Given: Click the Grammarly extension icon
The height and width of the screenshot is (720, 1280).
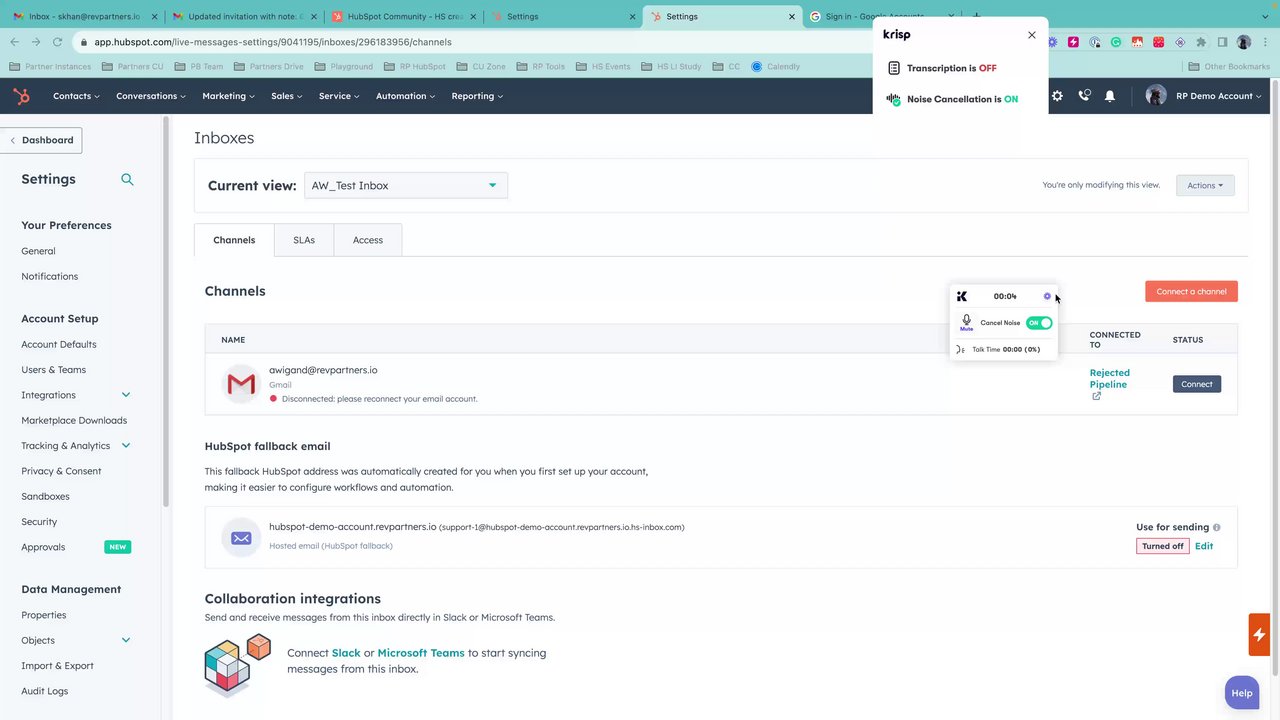Looking at the screenshot, I should pyautogui.click(x=1116, y=42).
